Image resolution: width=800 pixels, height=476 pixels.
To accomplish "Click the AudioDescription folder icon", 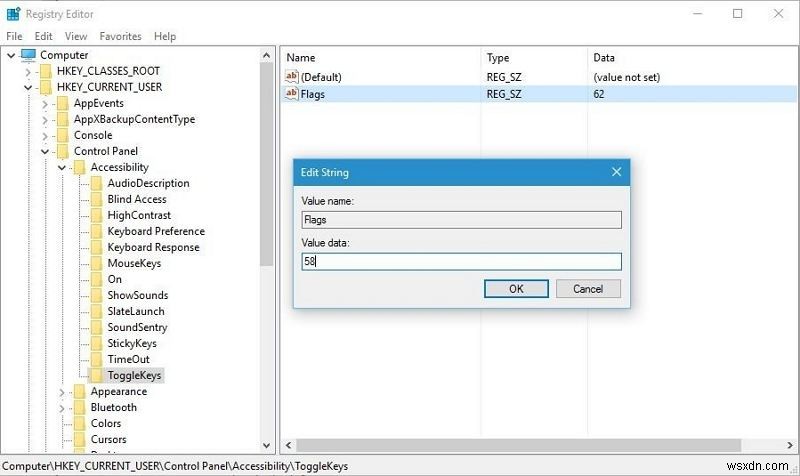I will pos(96,184).
